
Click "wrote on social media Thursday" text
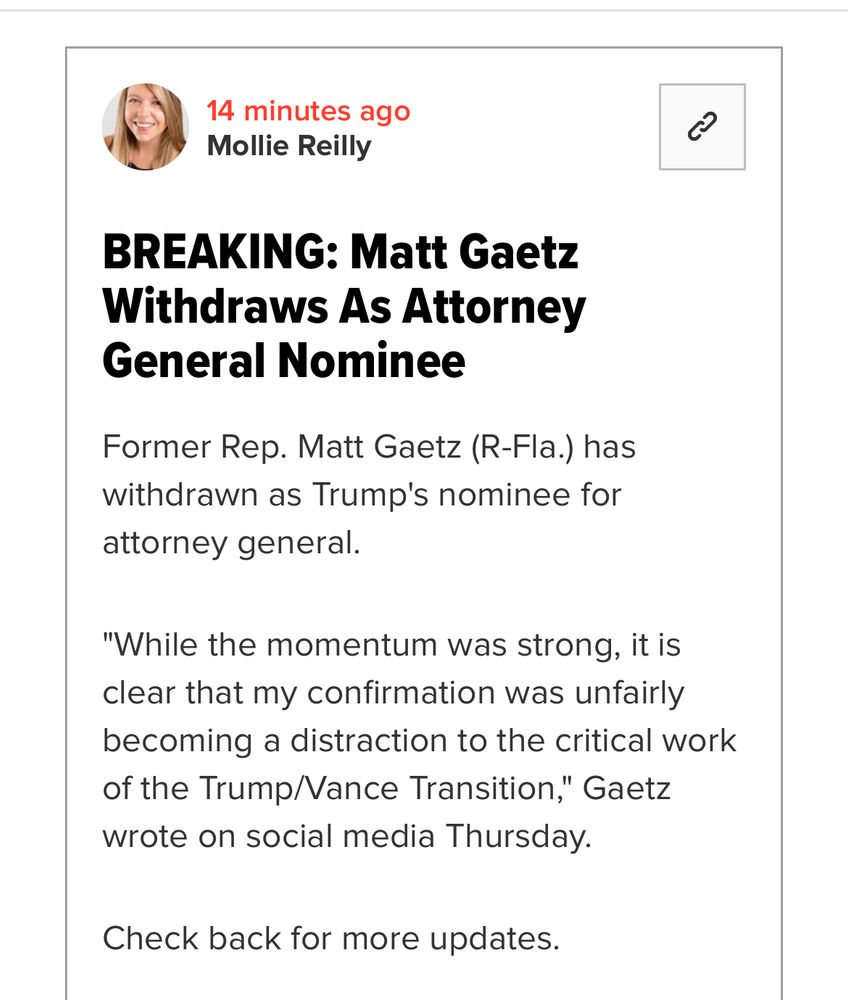click(x=346, y=836)
